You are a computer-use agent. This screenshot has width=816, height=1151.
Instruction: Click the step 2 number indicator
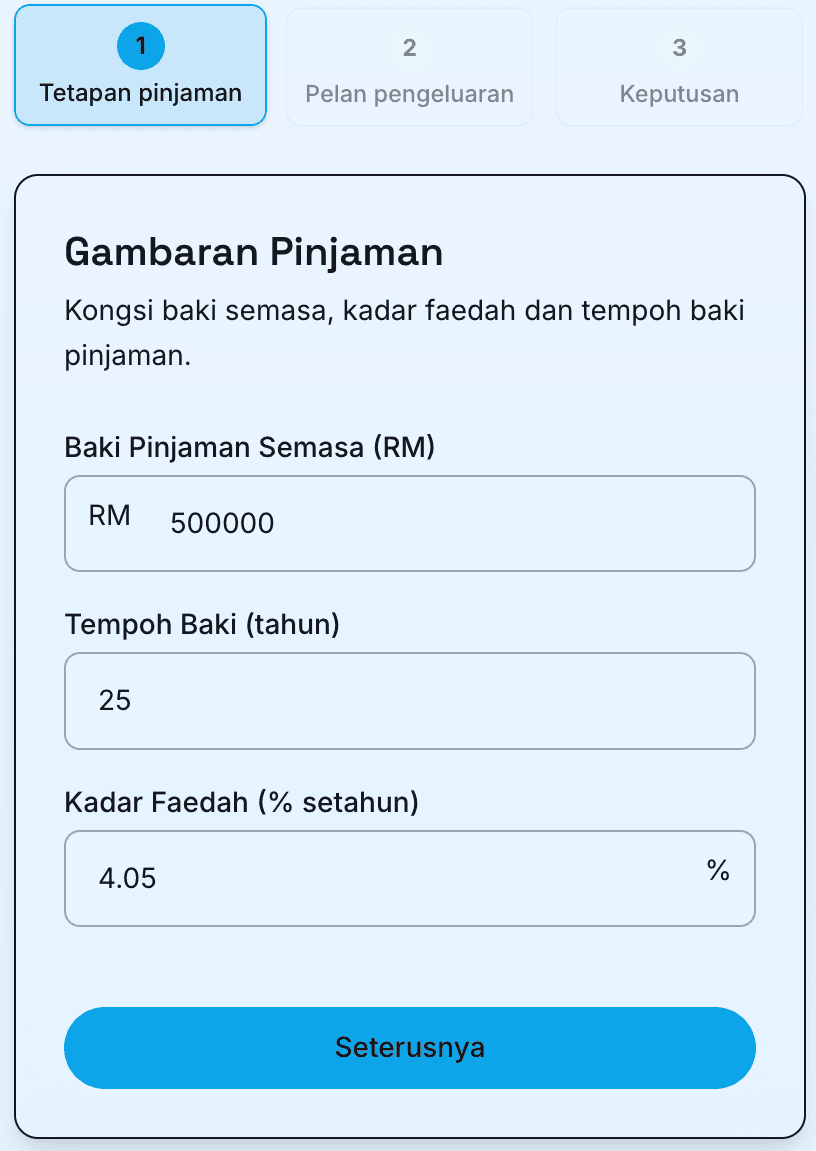tap(409, 47)
